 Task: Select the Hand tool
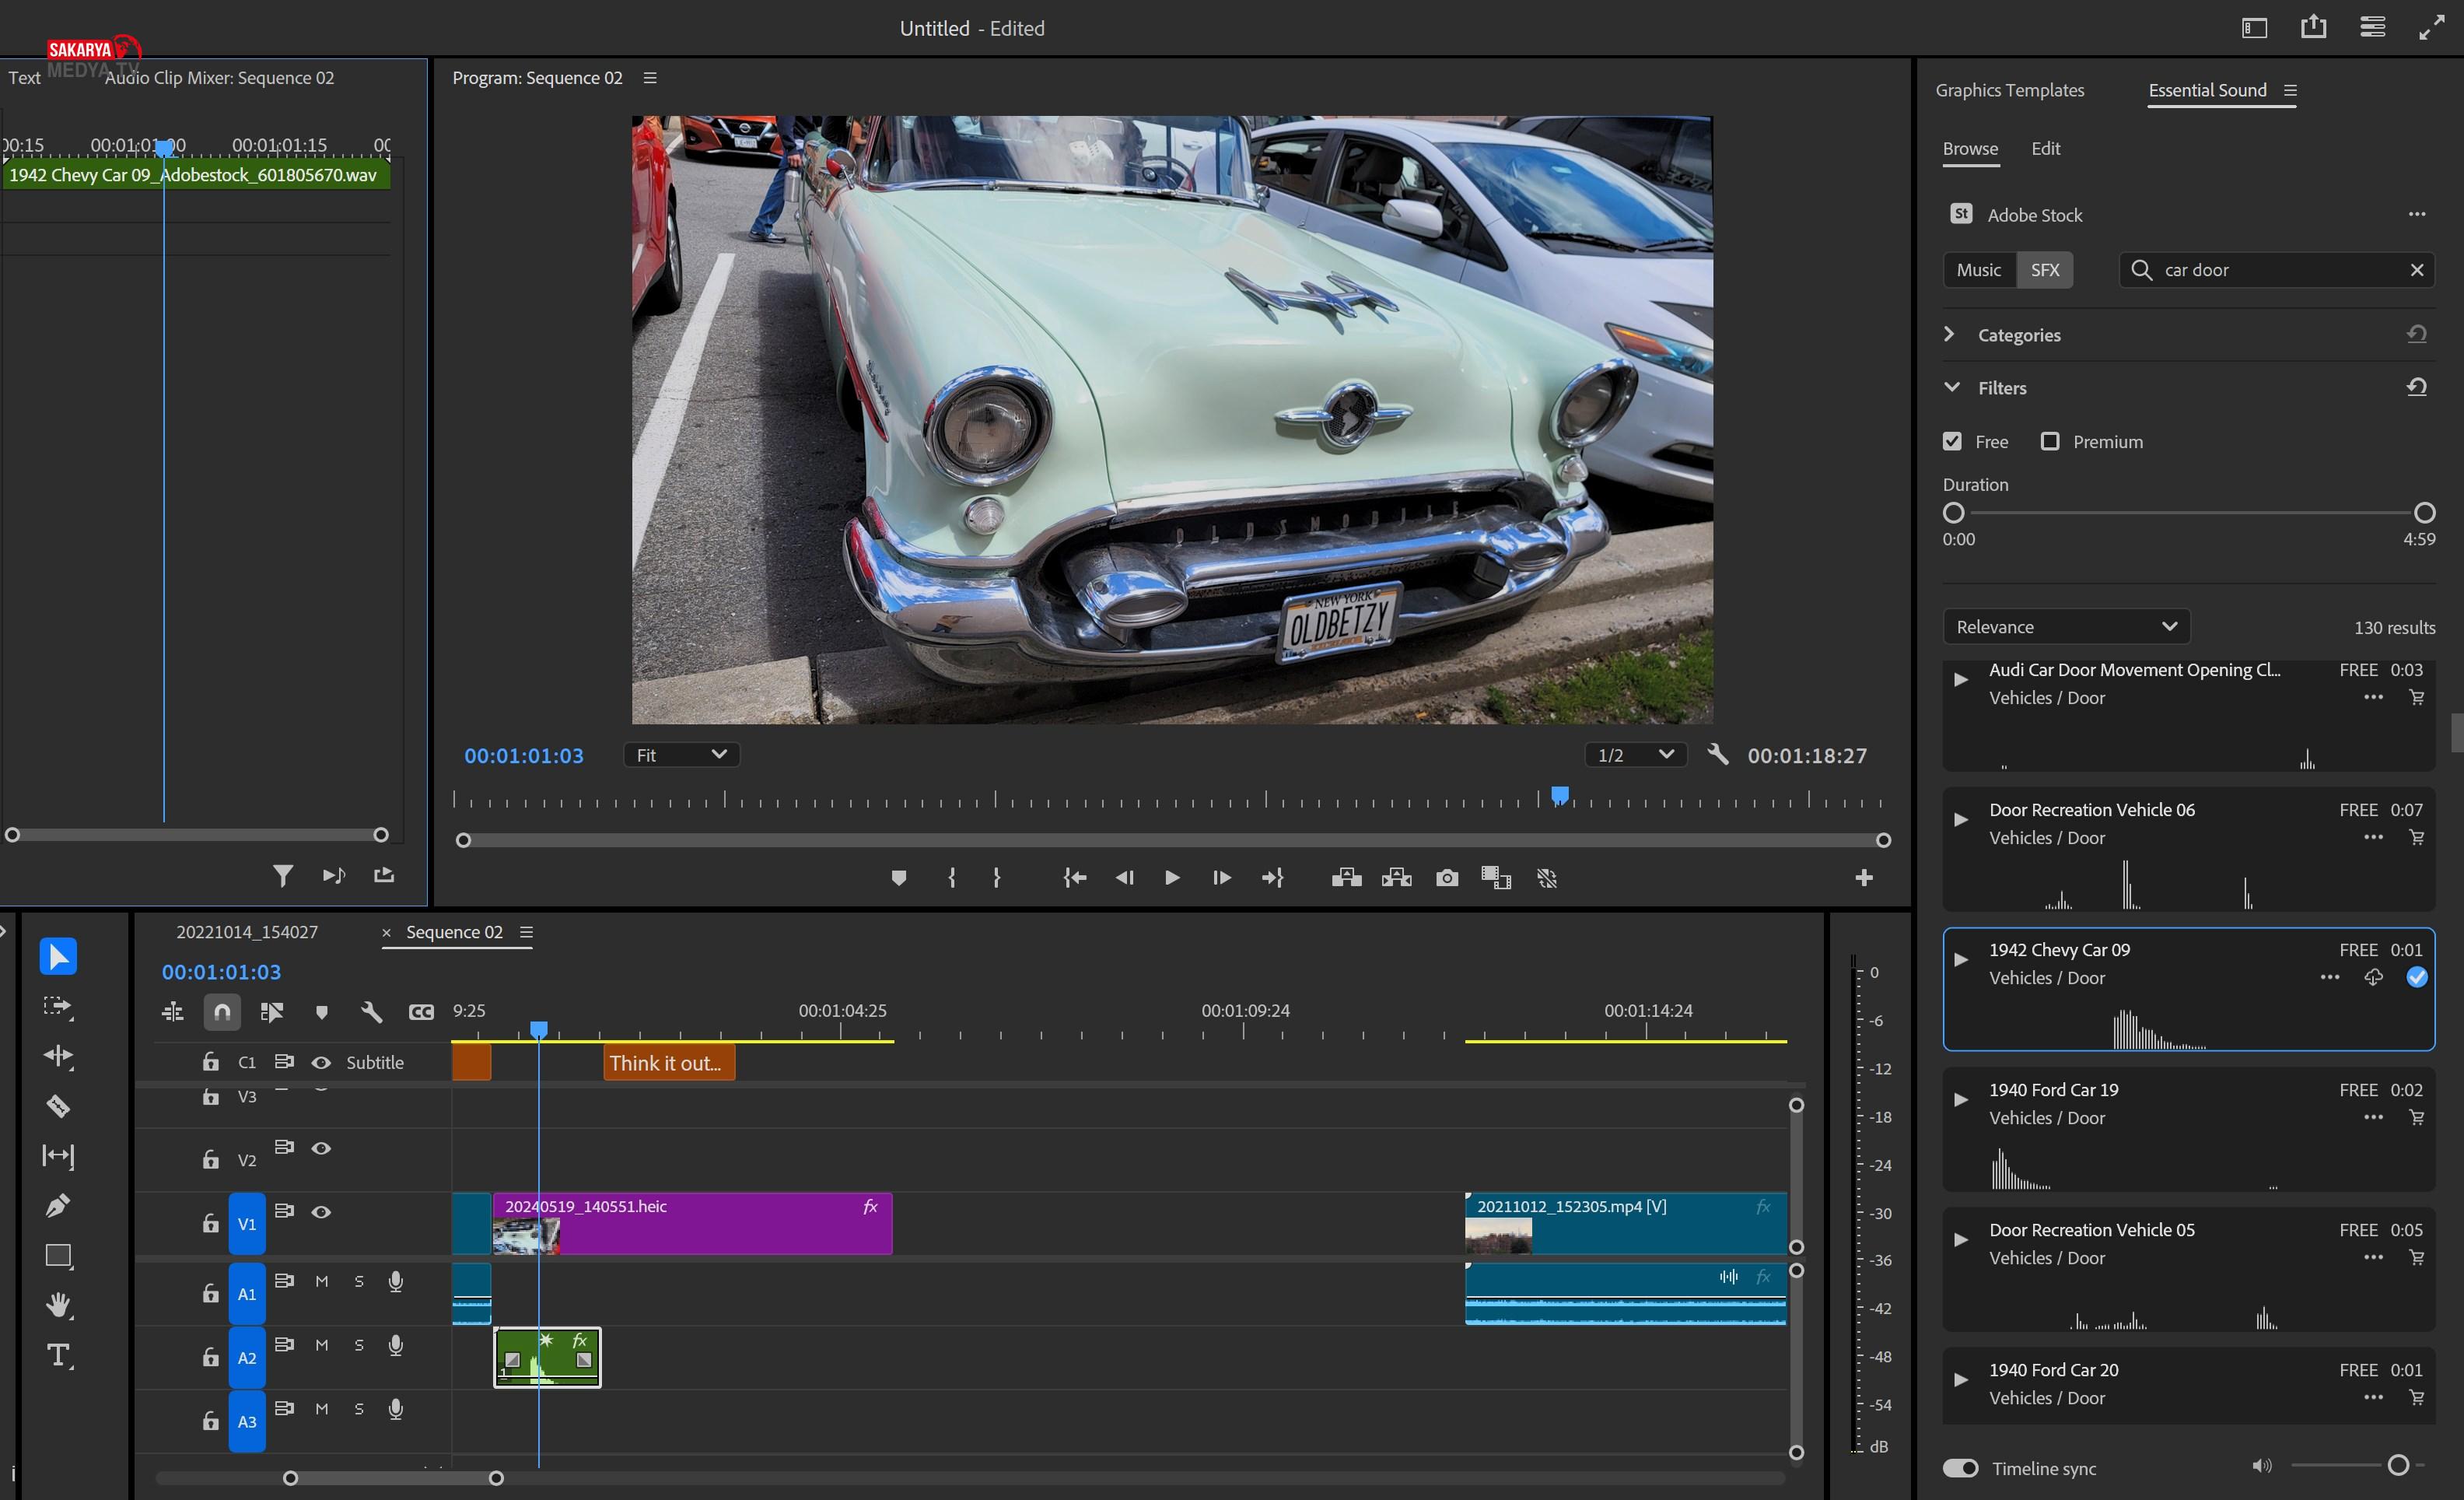pos(57,1305)
